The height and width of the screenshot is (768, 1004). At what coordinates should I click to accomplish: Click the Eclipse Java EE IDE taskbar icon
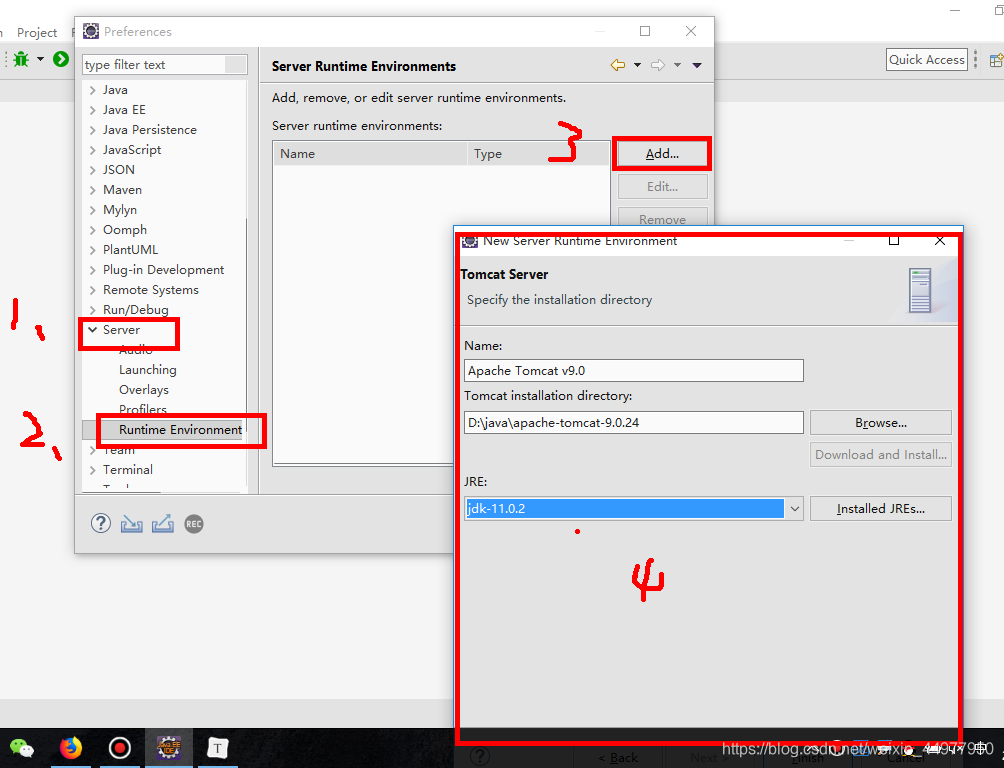[x=169, y=748]
